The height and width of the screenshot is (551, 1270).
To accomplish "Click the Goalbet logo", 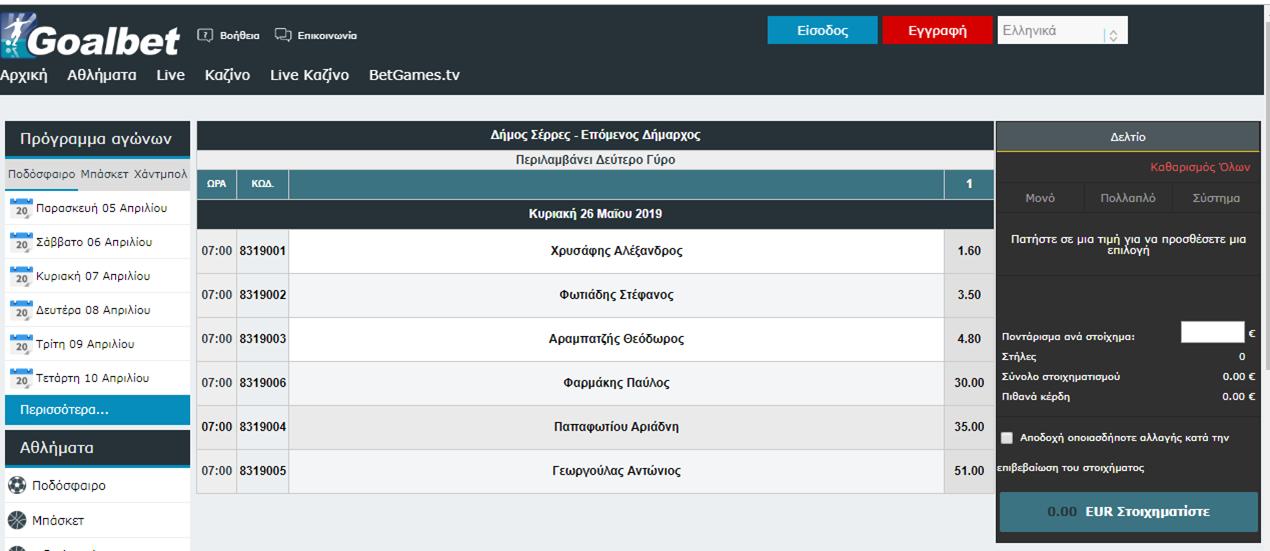I will [90, 38].
